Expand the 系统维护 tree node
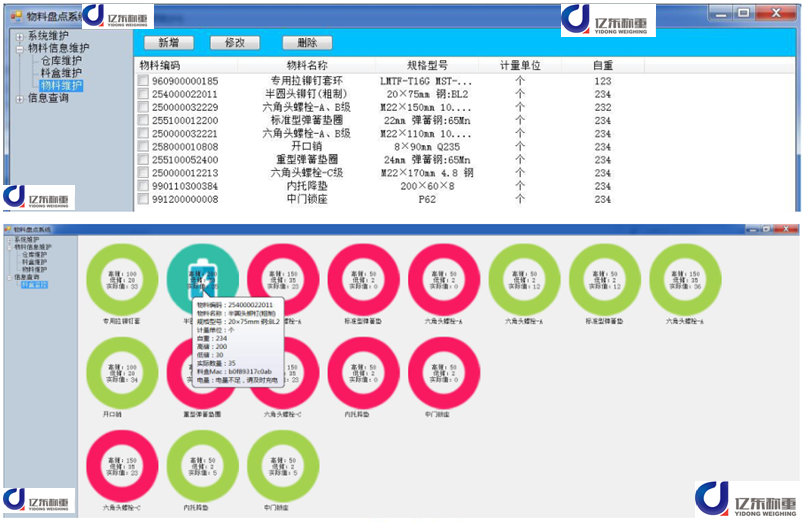Viewport: 804px width, 522px height. pos(19,36)
